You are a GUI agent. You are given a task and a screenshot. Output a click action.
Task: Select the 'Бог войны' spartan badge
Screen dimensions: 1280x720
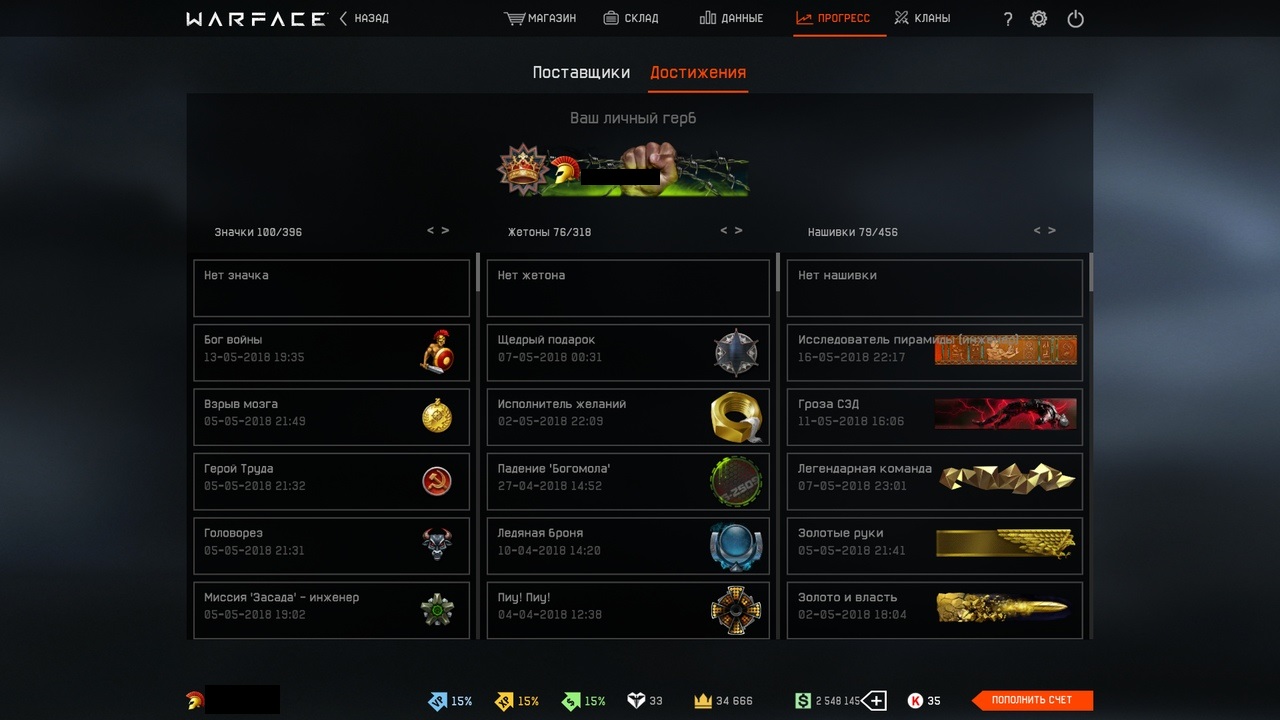(331, 353)
